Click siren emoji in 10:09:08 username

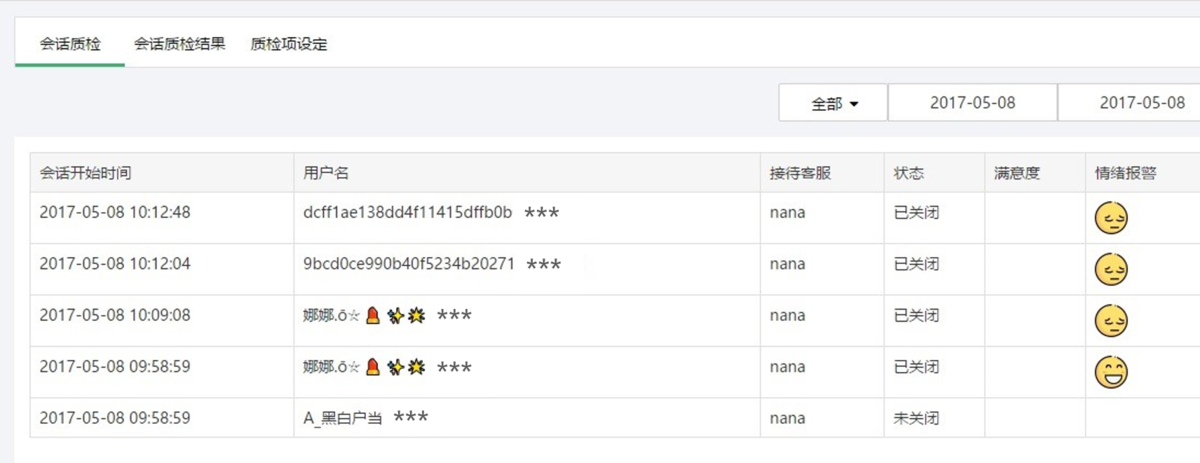click(372, 315)
